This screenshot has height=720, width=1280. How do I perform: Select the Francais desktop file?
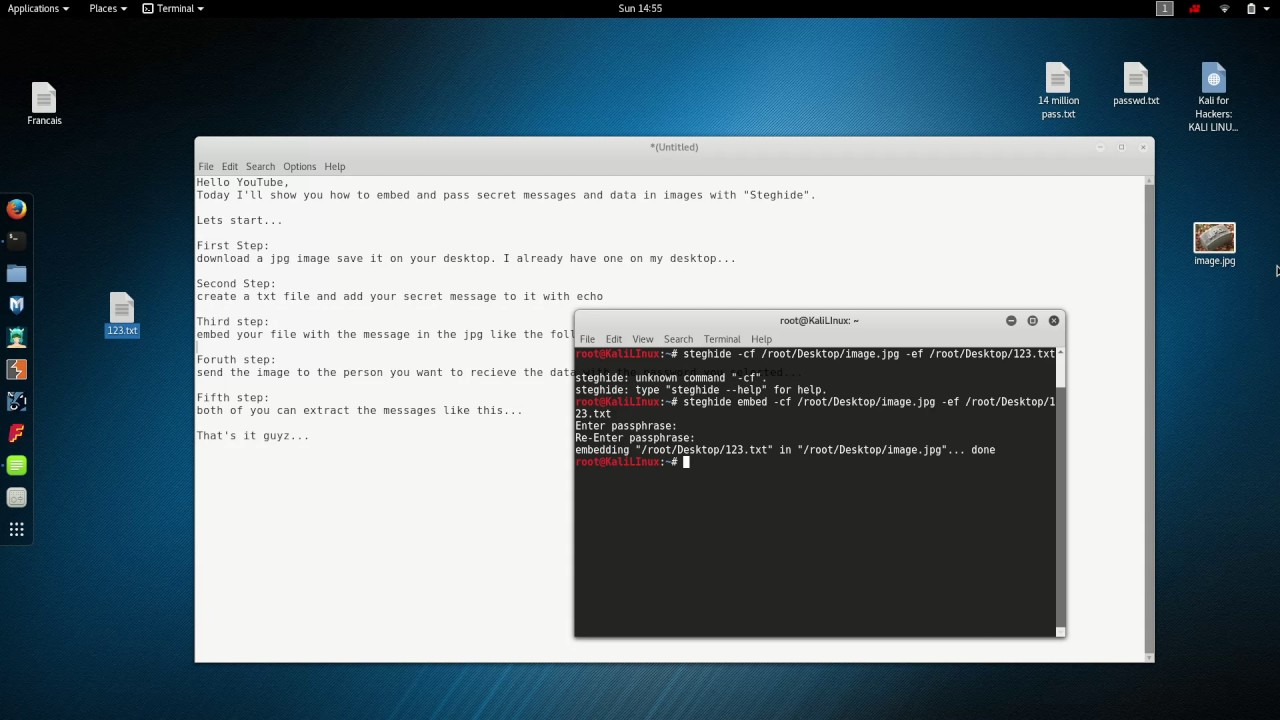coord(44,104)
